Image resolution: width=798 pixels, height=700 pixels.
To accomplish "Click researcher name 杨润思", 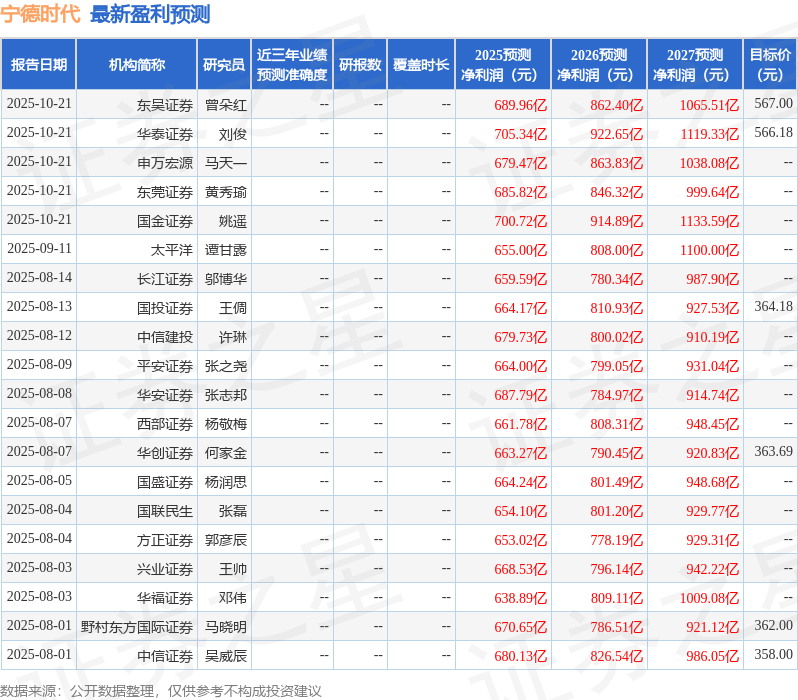I will point(226,483).
